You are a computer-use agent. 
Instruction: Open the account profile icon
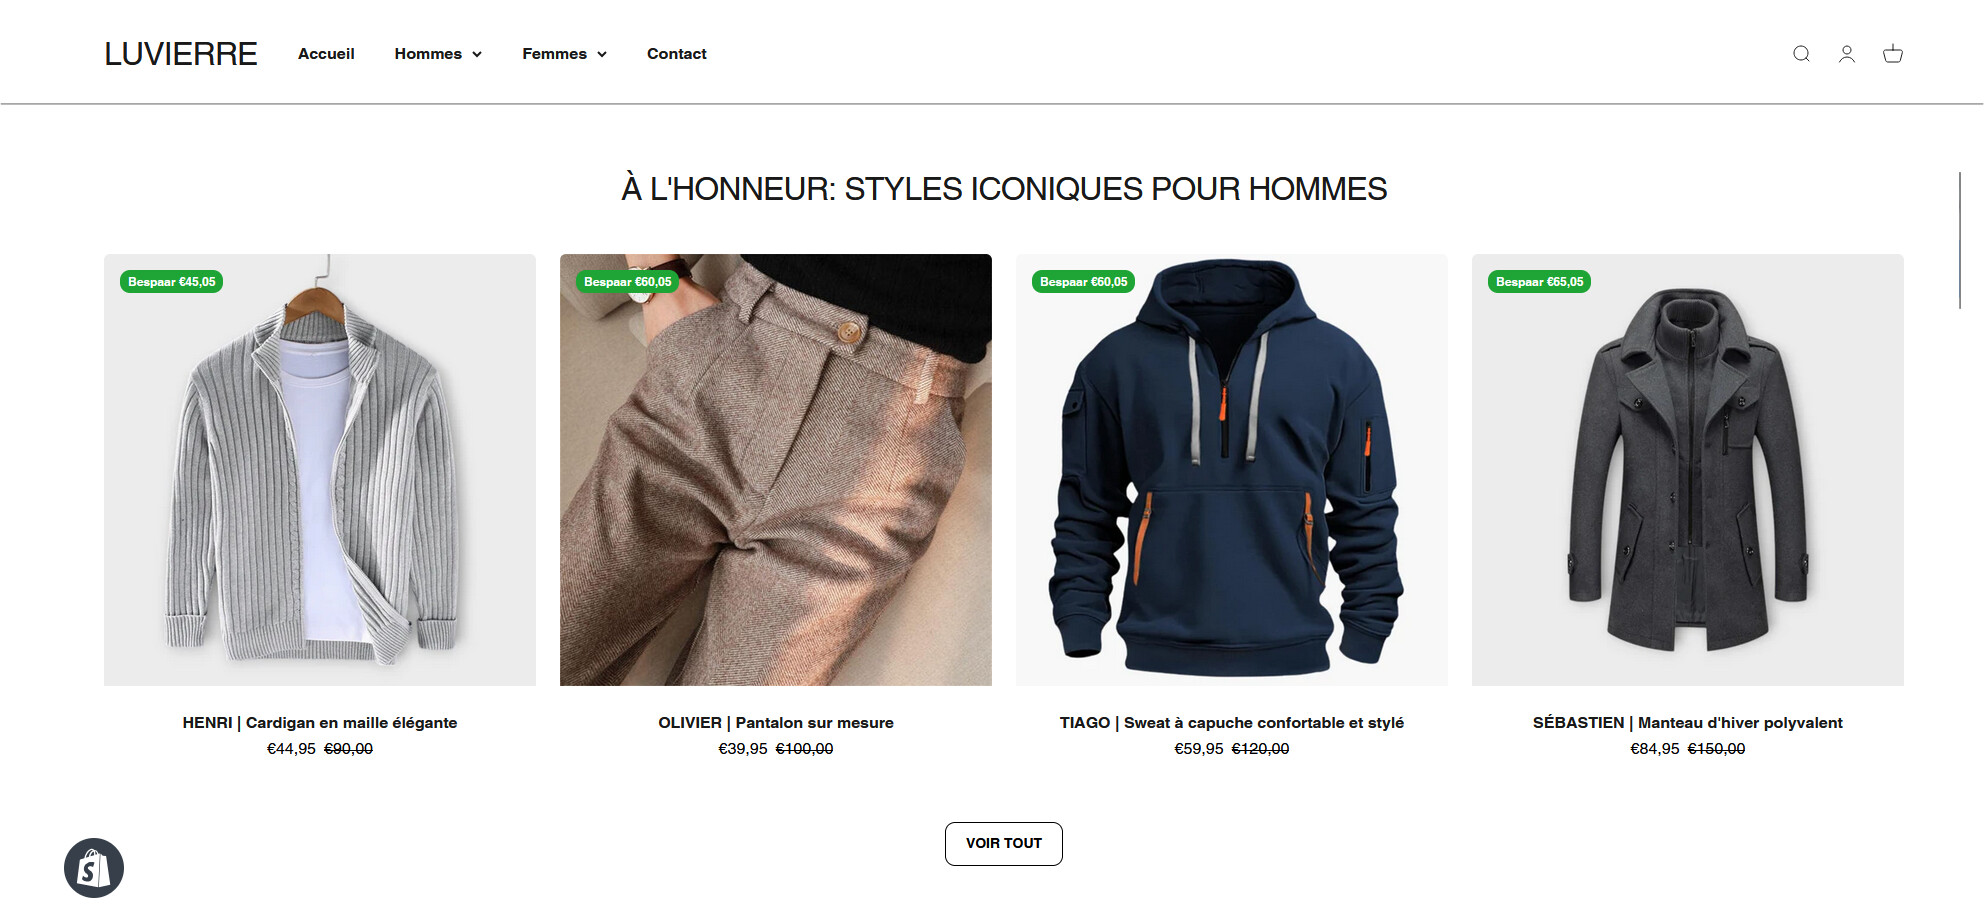pos(1847,54)
